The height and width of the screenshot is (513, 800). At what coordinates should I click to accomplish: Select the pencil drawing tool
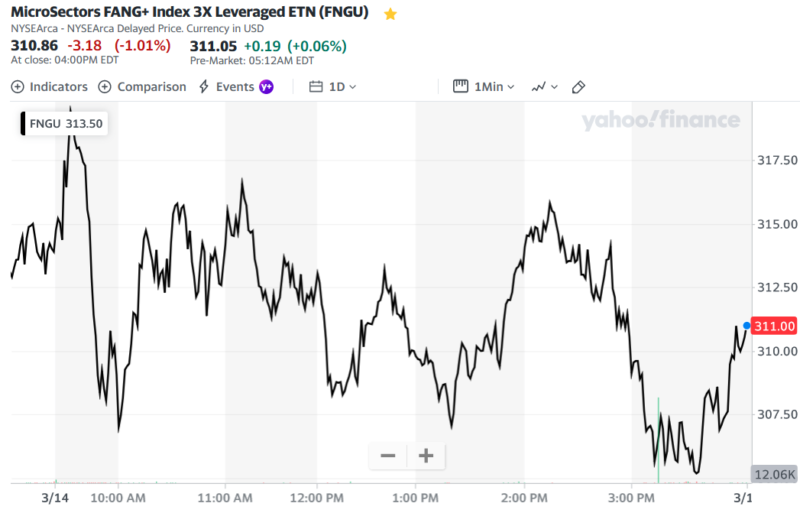578,87
